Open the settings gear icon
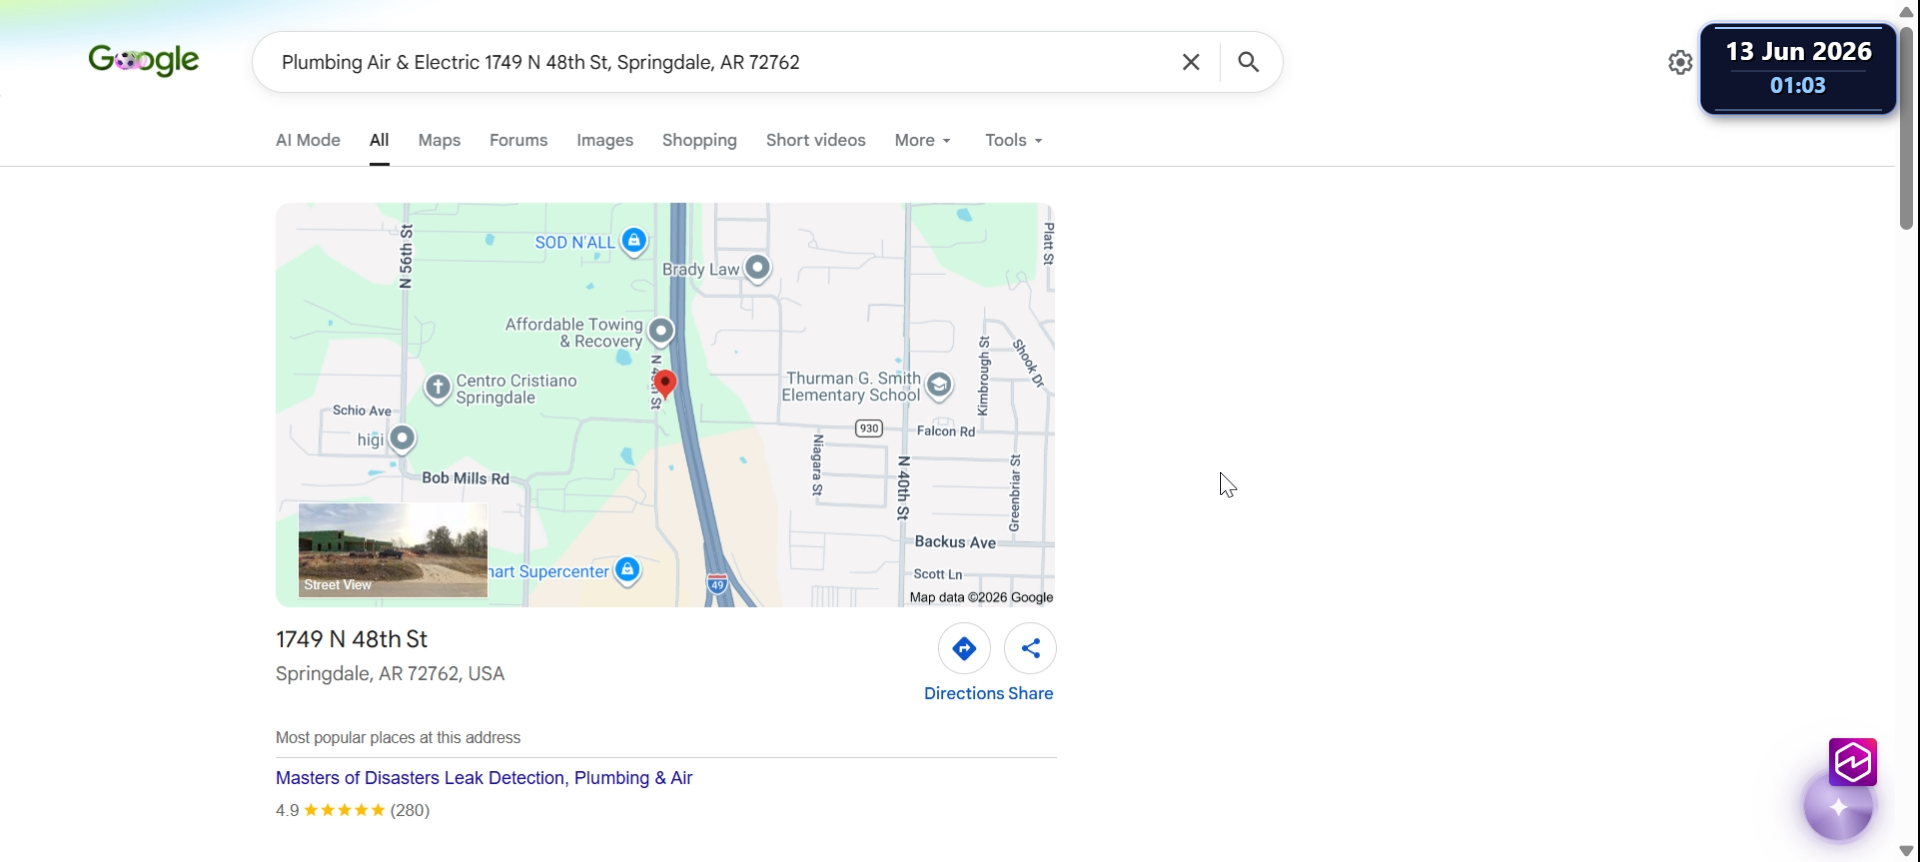 [1680, 62]
